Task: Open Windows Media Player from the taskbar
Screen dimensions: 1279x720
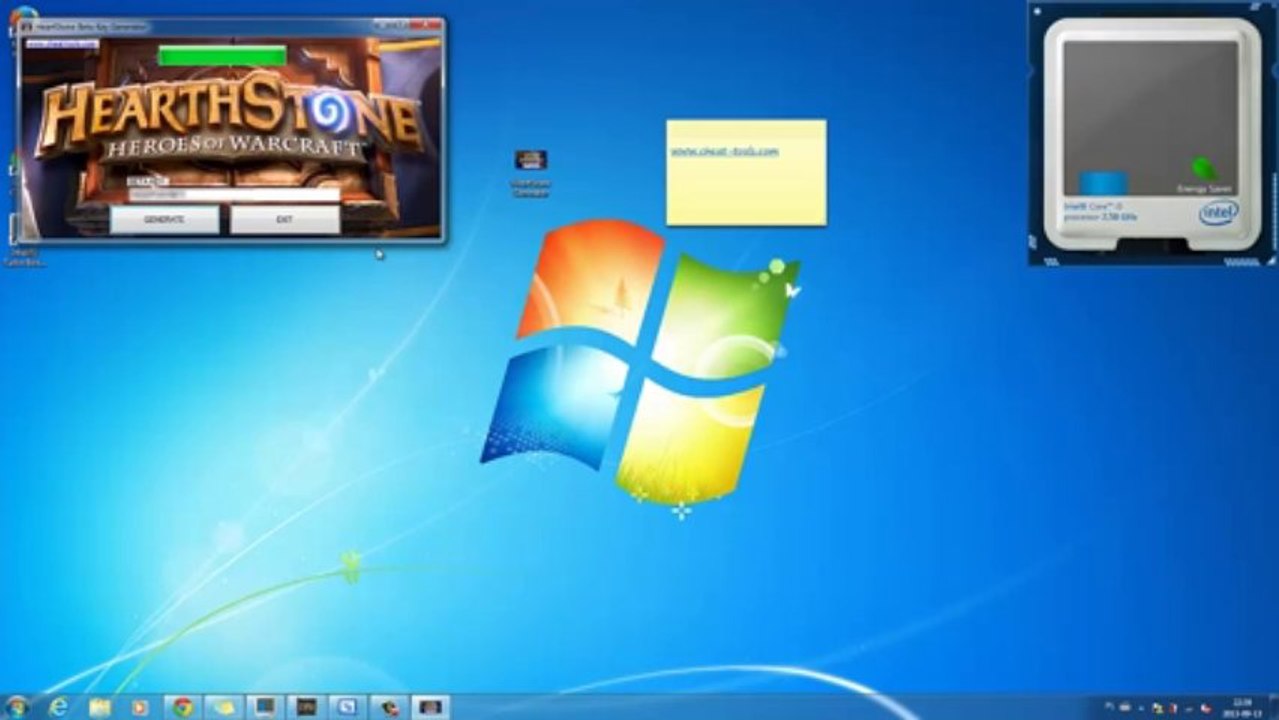Action: pos(140,707)
